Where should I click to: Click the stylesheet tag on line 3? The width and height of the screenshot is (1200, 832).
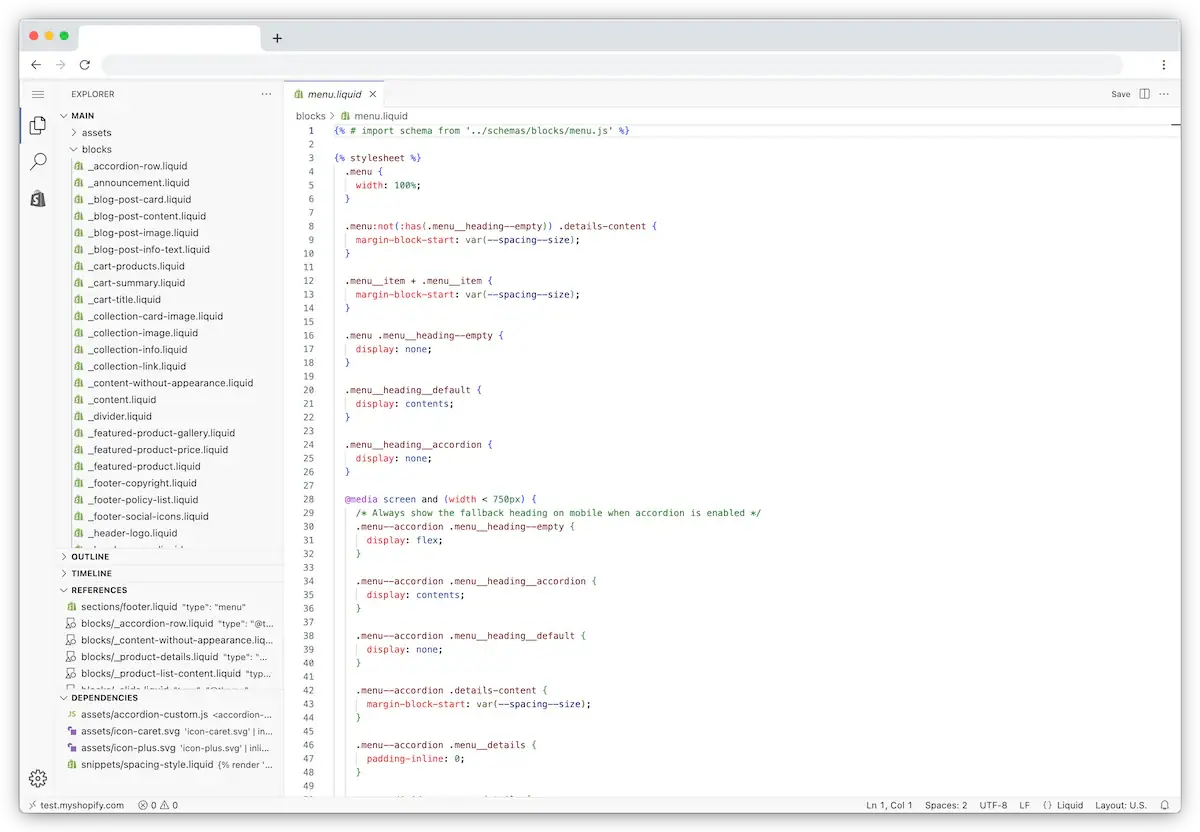coord(378,158)
